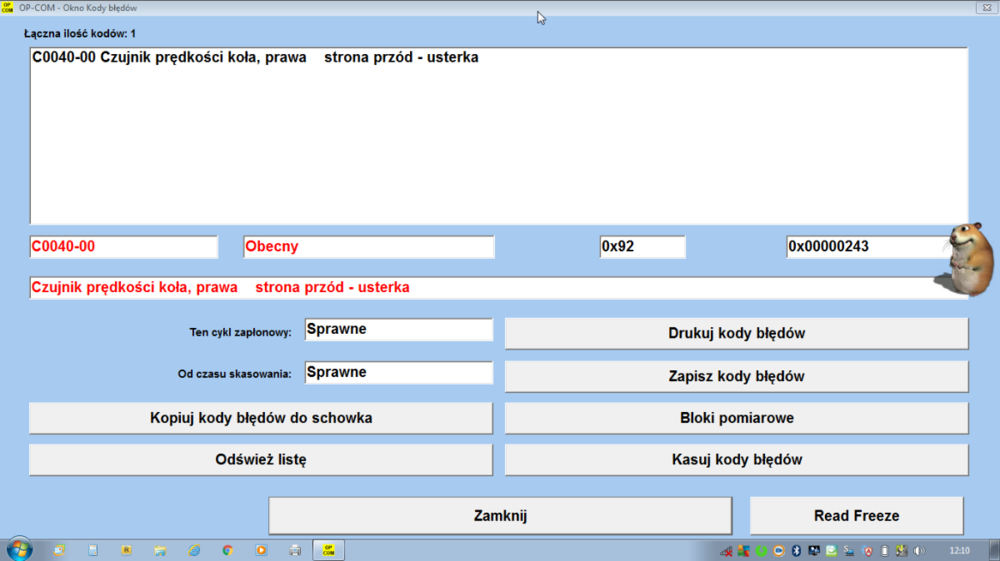Screen dimensions: 1000x561
Task: Clear codes with Kasuj kody błędów
Action: pos(736,460)
